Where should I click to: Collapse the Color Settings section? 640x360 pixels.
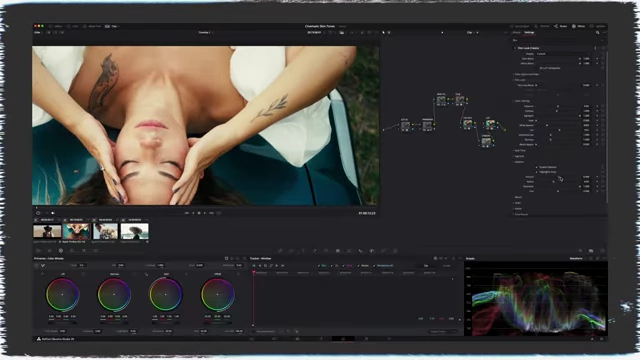522,101
